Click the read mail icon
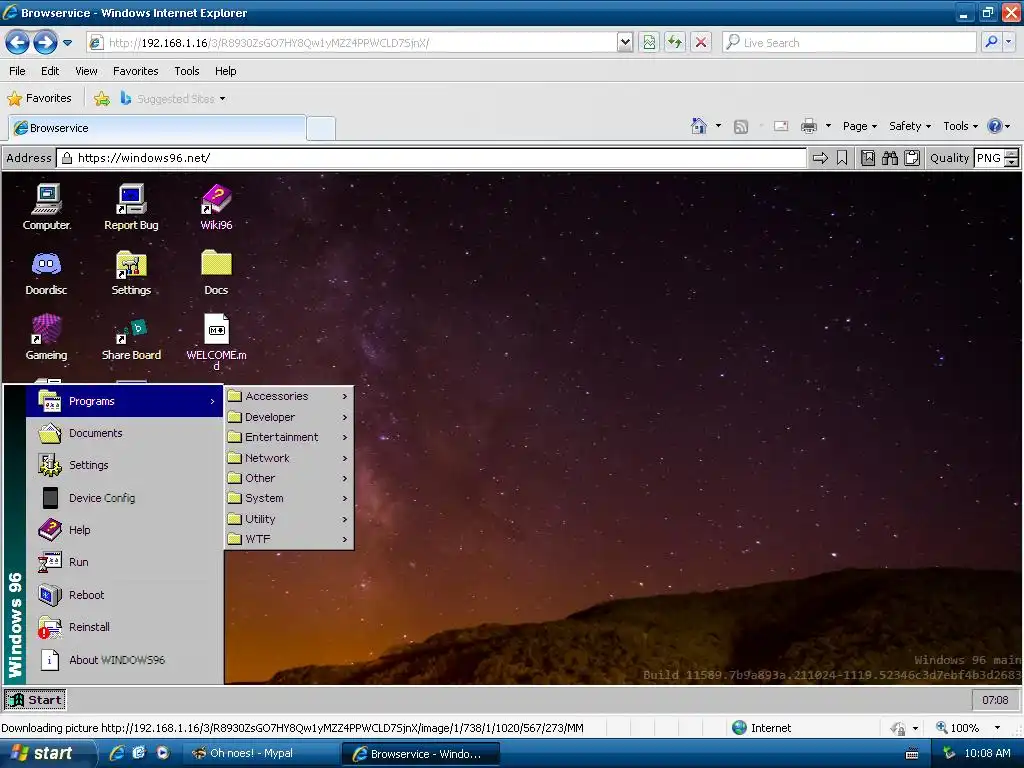 (781, 126)
